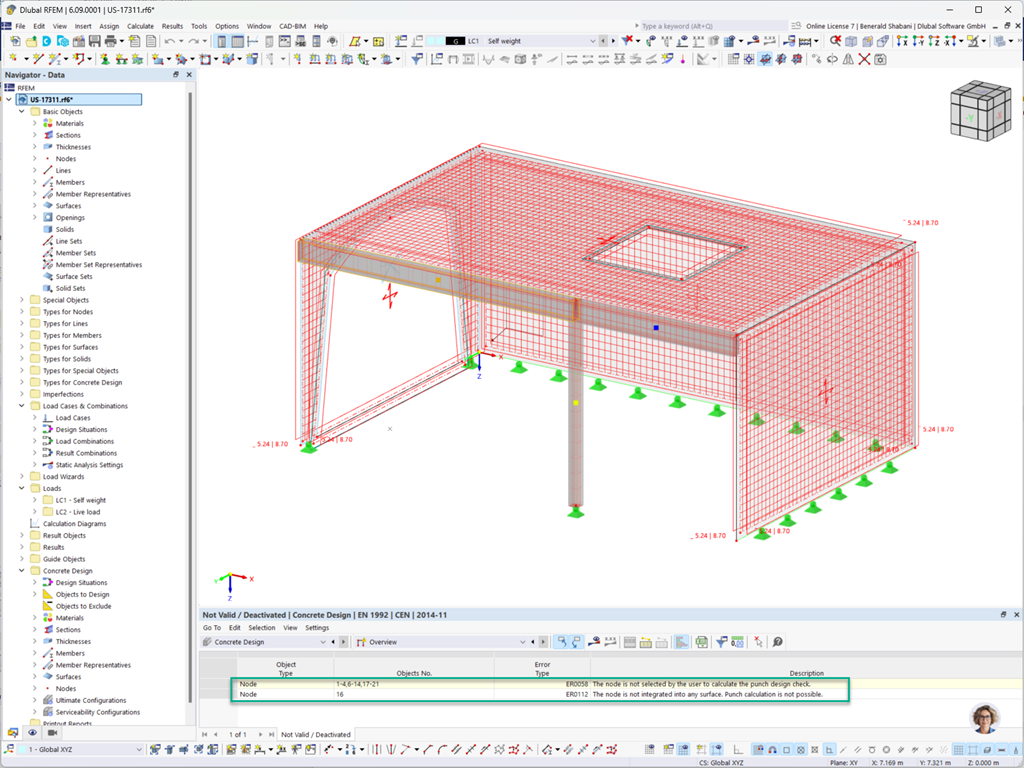Screen dimensions: 1024x768
Task: Open the Concrete Design dropdown in table
Action: point(322,642)
